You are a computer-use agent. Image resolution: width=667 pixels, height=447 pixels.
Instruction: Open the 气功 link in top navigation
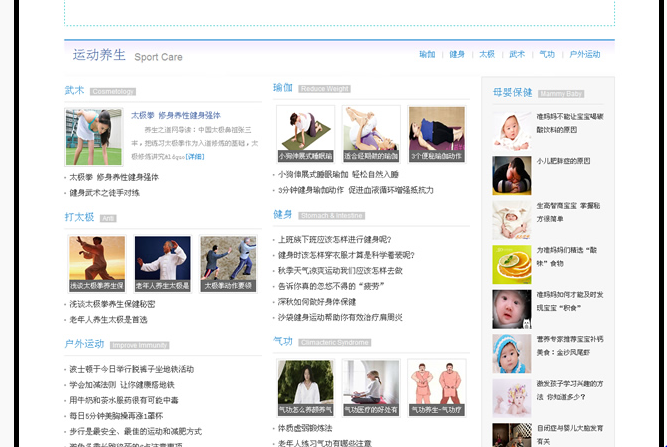[547, 54]
